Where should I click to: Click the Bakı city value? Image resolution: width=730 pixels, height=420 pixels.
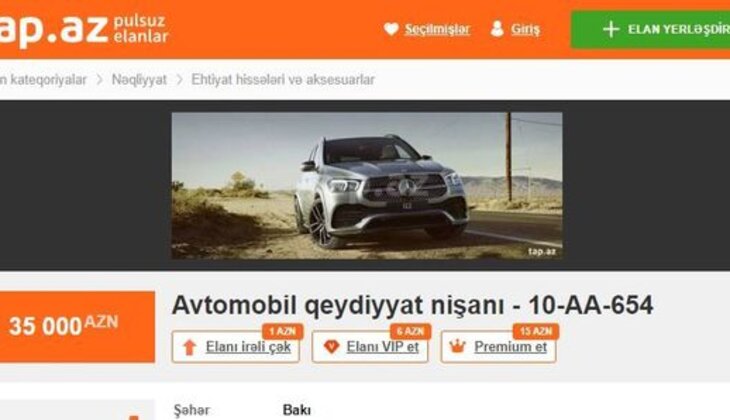coord(297,410)
